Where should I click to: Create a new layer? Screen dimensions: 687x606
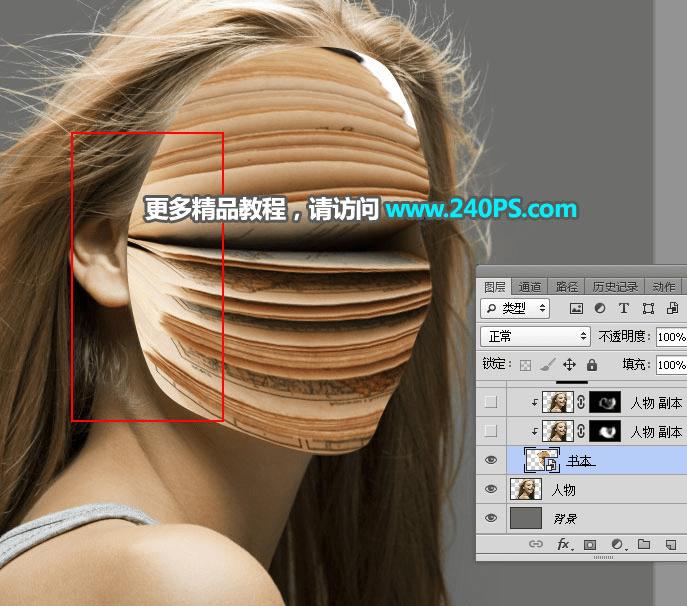click(x=670, y=545)
